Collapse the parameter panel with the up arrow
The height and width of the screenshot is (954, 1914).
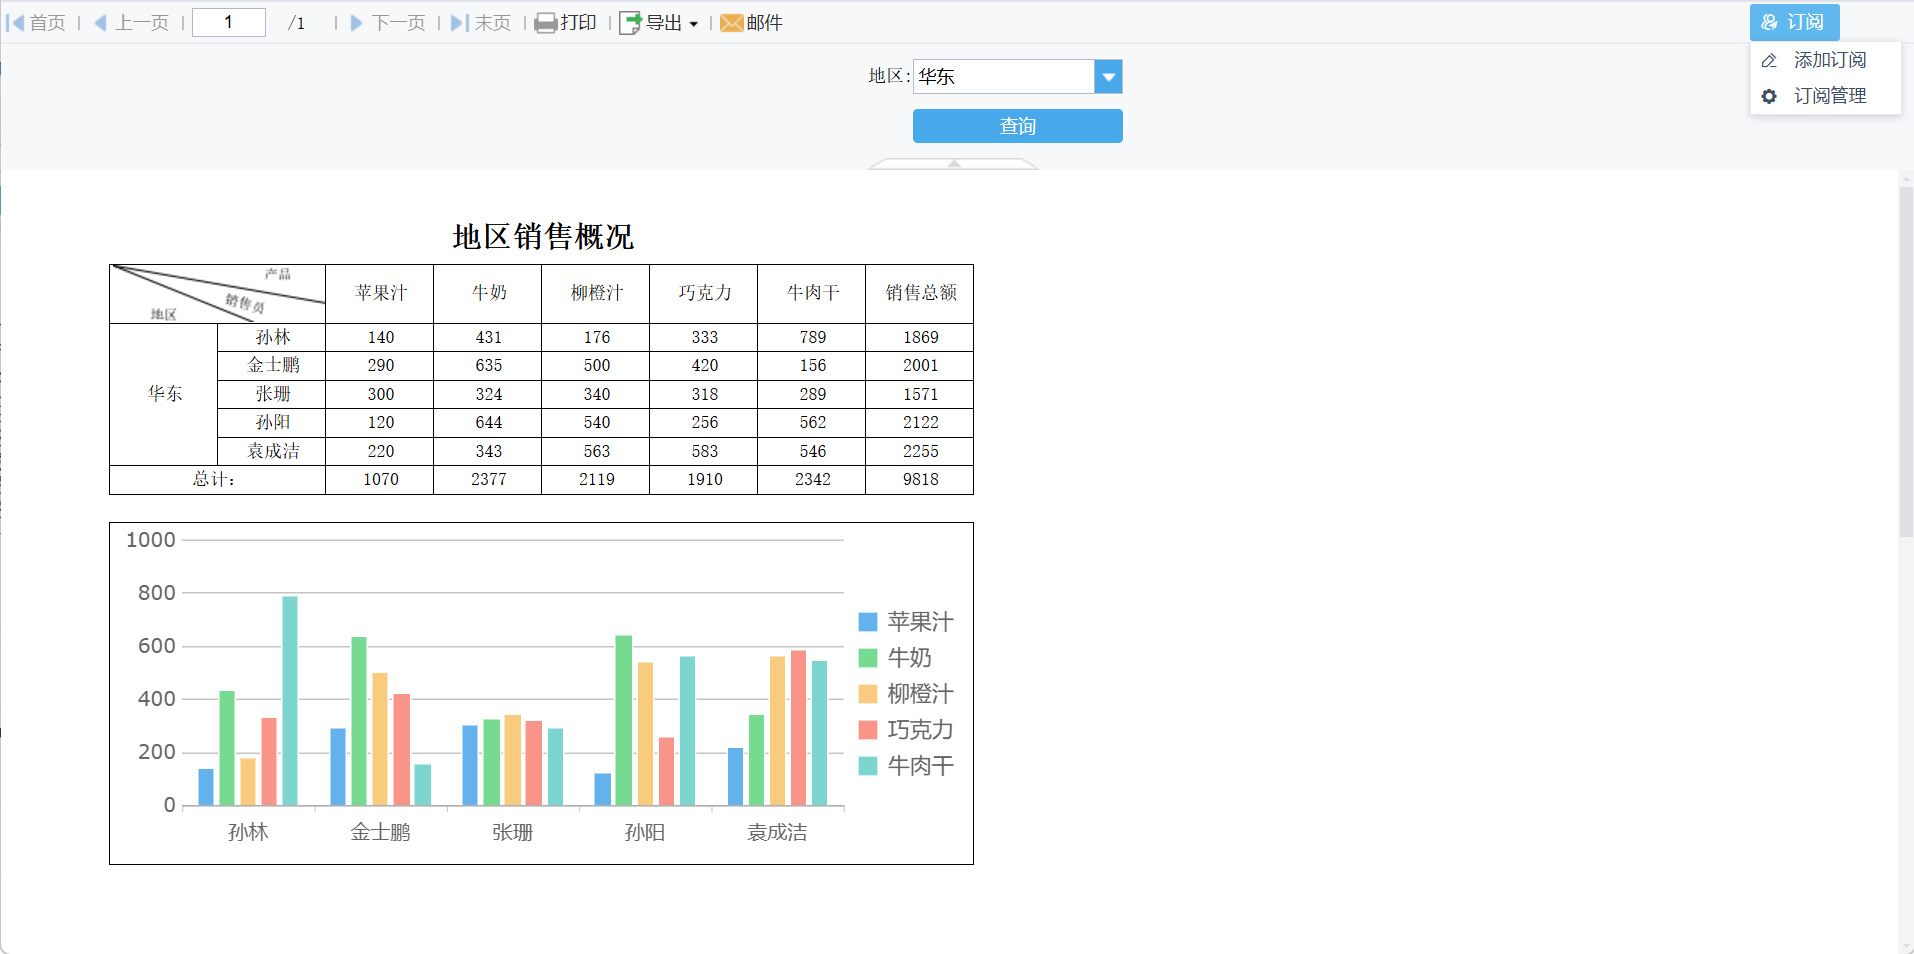(954, 163)
